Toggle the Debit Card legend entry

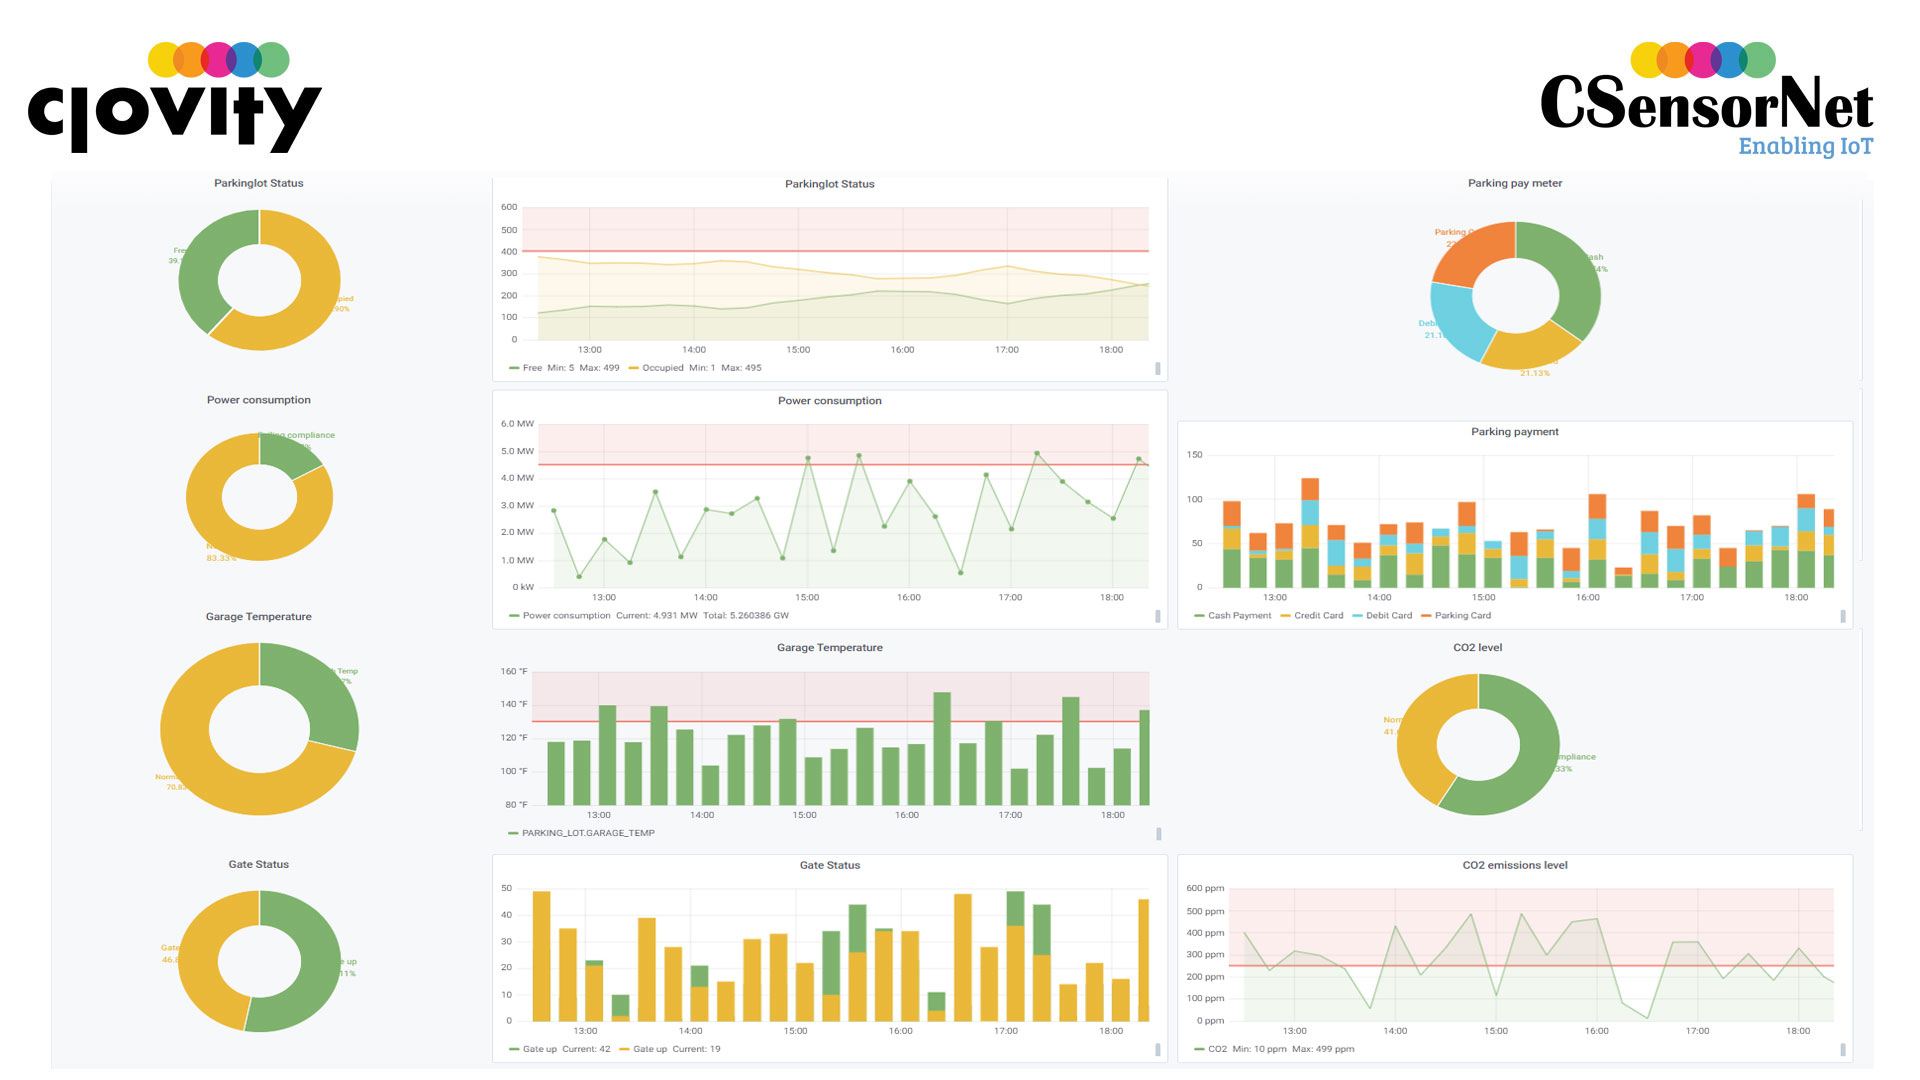coord(1382,615)
